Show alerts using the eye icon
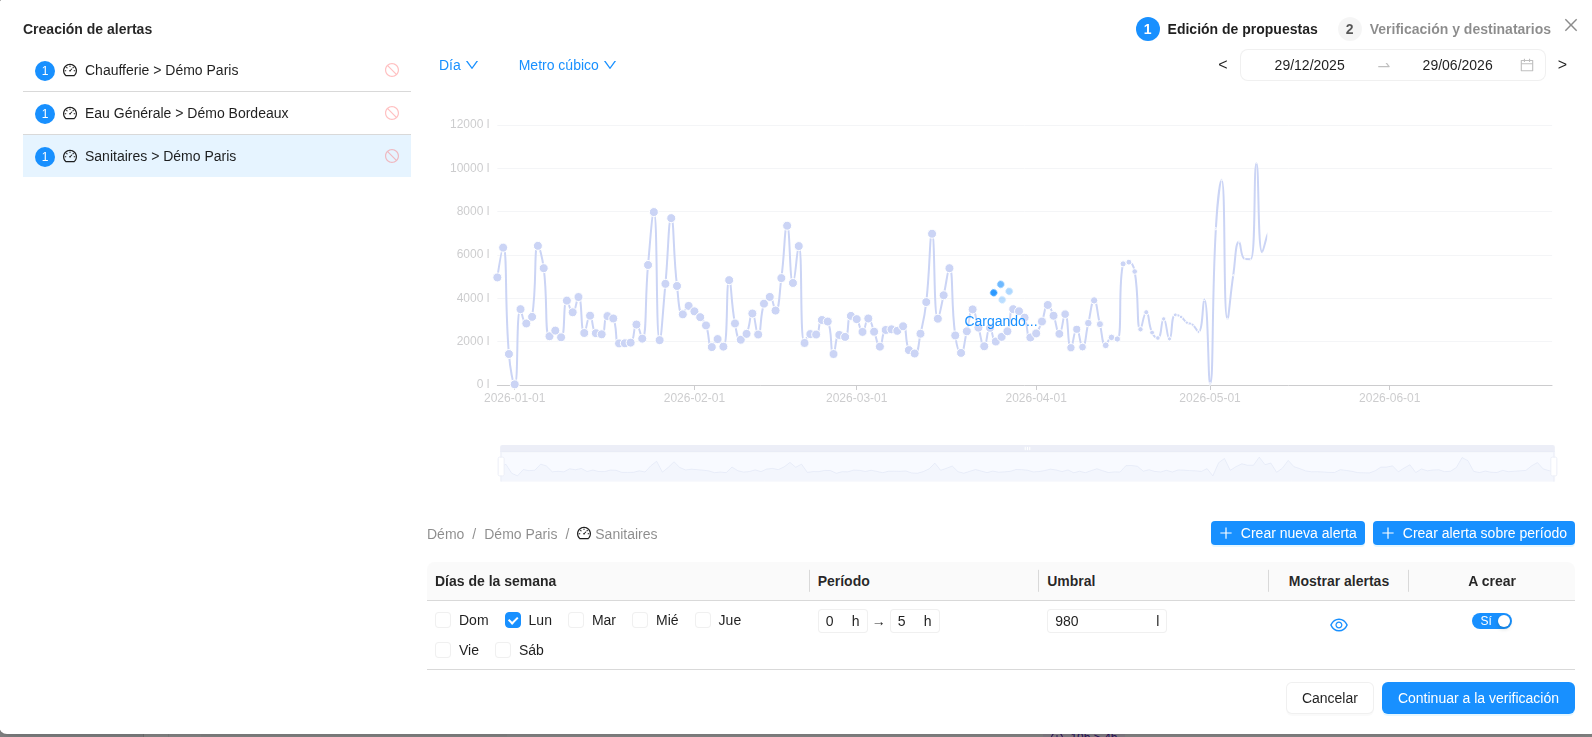 [x=1339, y=625]
